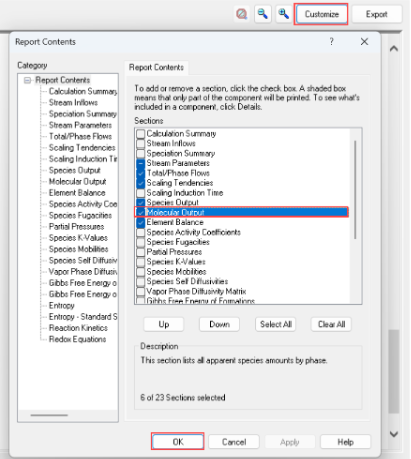Uncheck the Element Balance checkbox
The image size is (411, 459).
pos(141,222)
